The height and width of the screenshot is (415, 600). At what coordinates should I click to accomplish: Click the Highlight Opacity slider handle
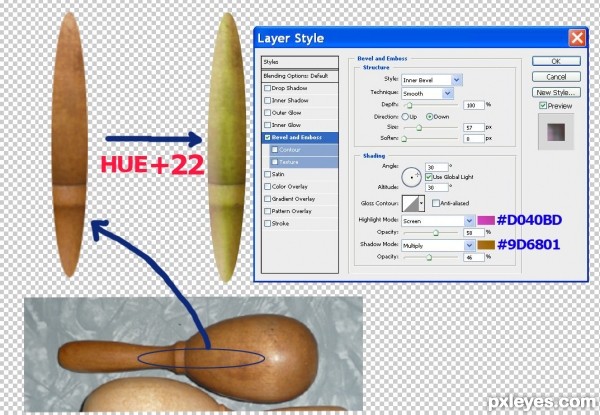coord(435,233)
